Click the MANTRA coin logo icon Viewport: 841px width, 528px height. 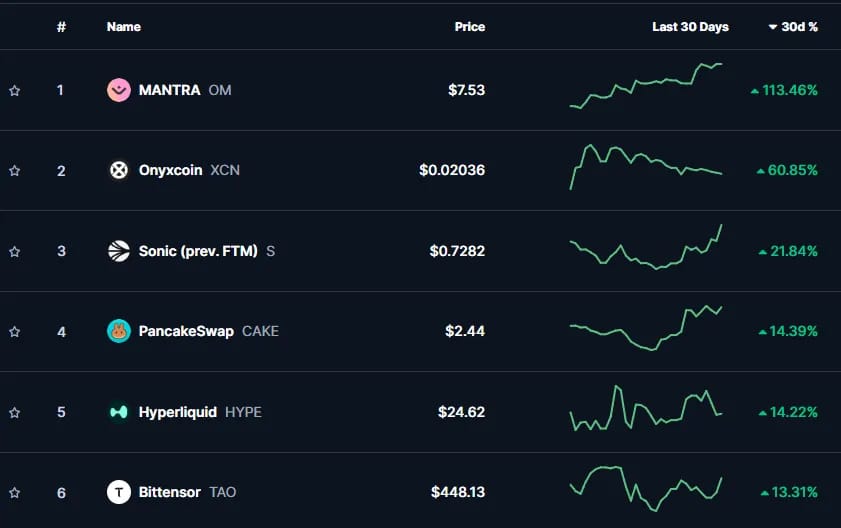click(x=119, y=90)
